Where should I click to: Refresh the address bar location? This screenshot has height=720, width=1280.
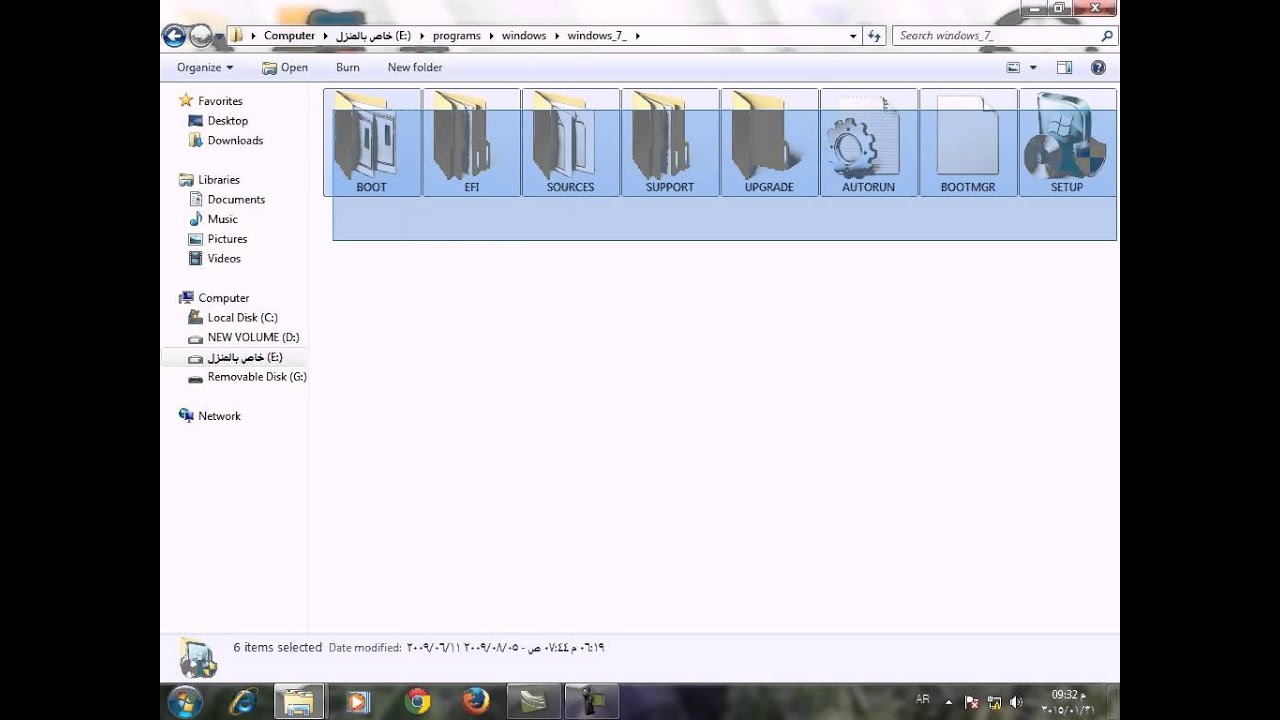click(x=874, y=36)
